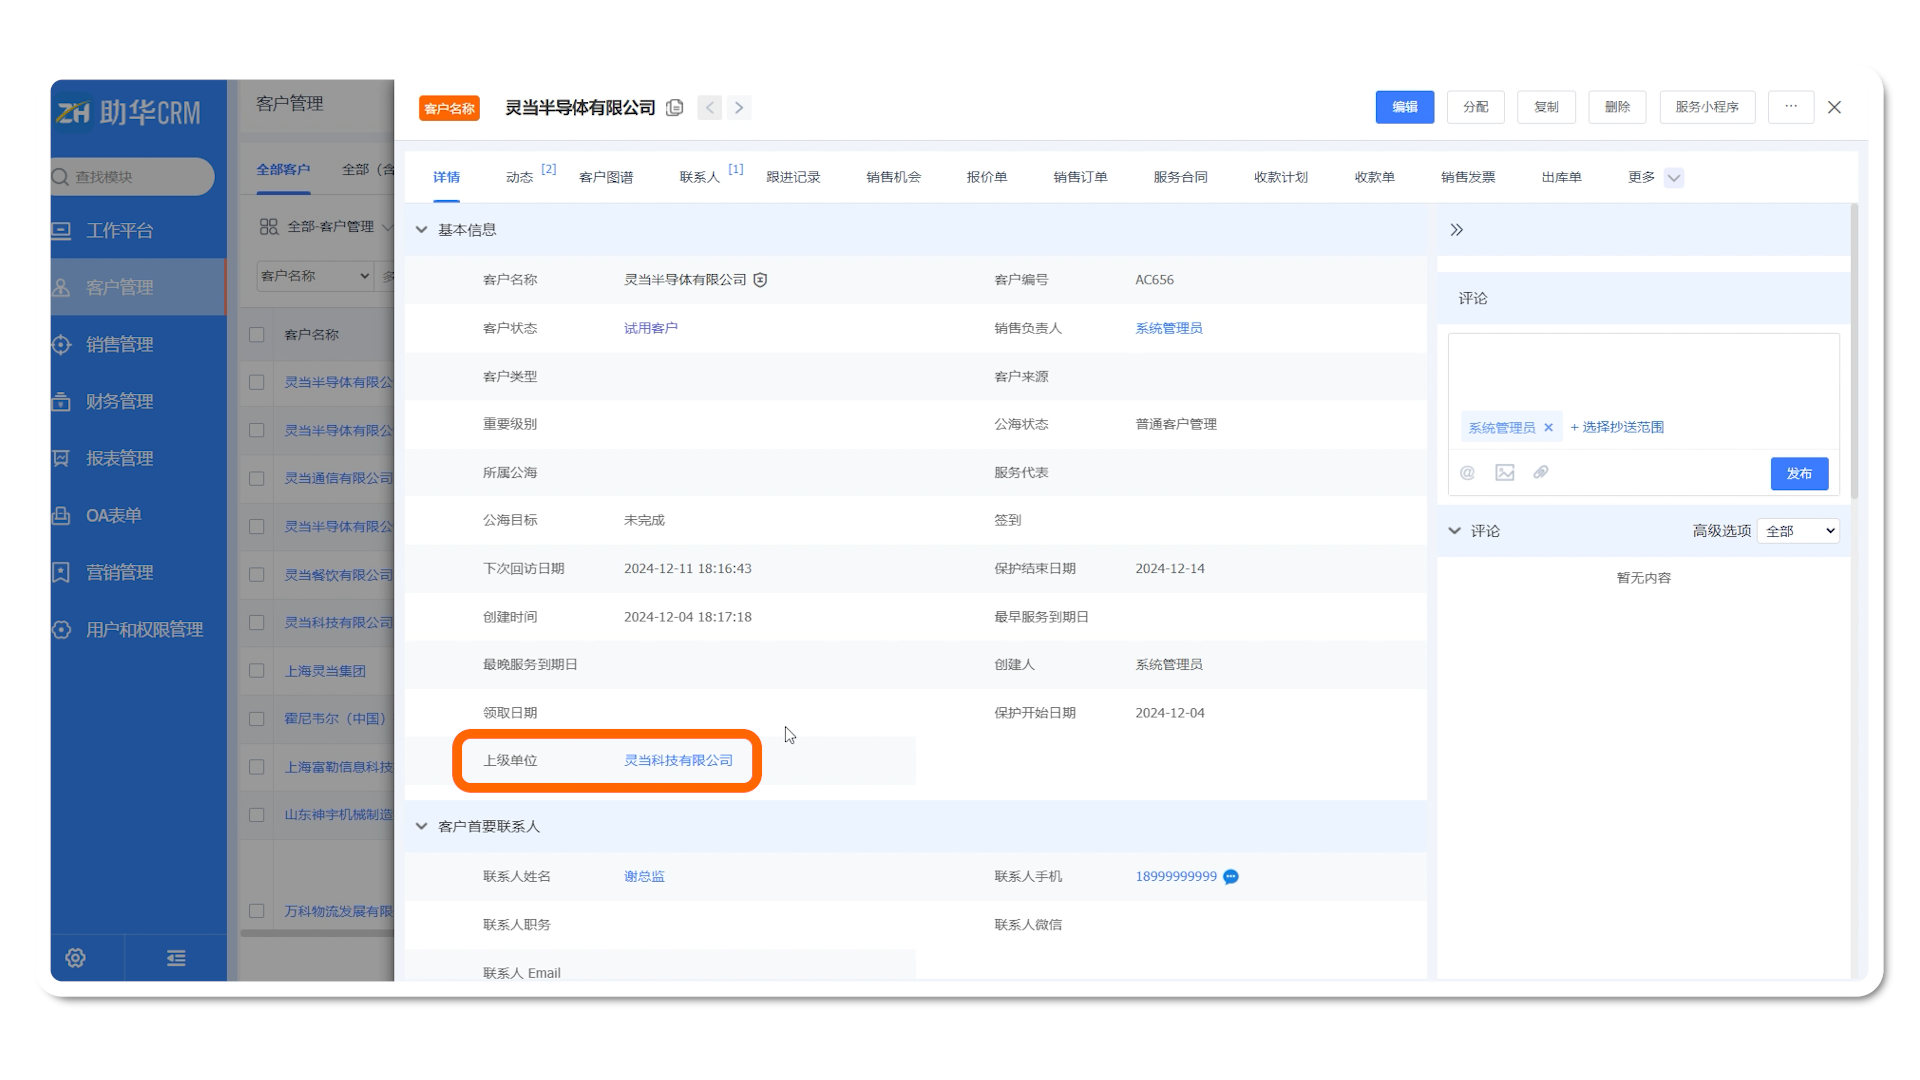Viewport: 1920px width, 1080px height.
Task: Expand the 更多 tabs dropdown arrow
Action: click(1674, 178)
